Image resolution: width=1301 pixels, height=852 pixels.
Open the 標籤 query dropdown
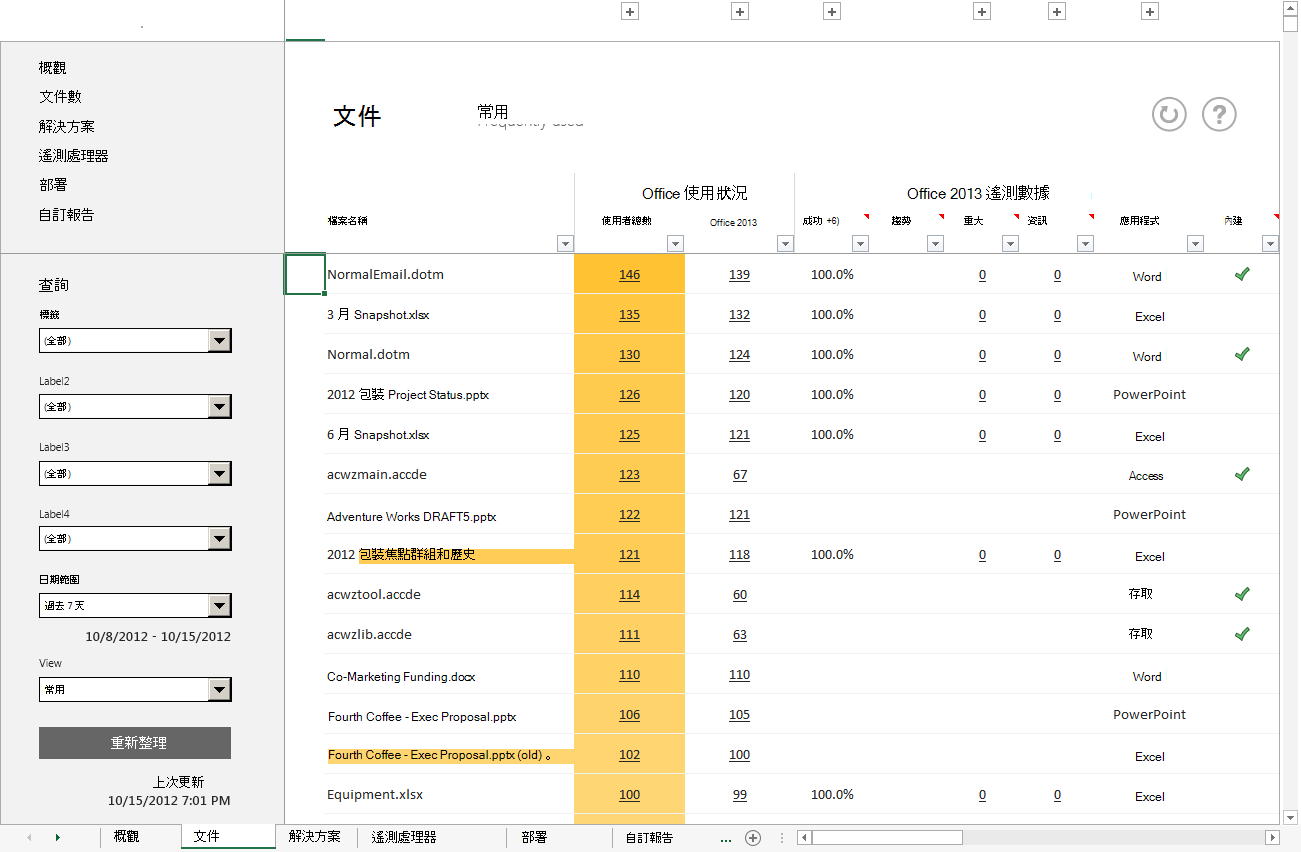pos(220,341)
